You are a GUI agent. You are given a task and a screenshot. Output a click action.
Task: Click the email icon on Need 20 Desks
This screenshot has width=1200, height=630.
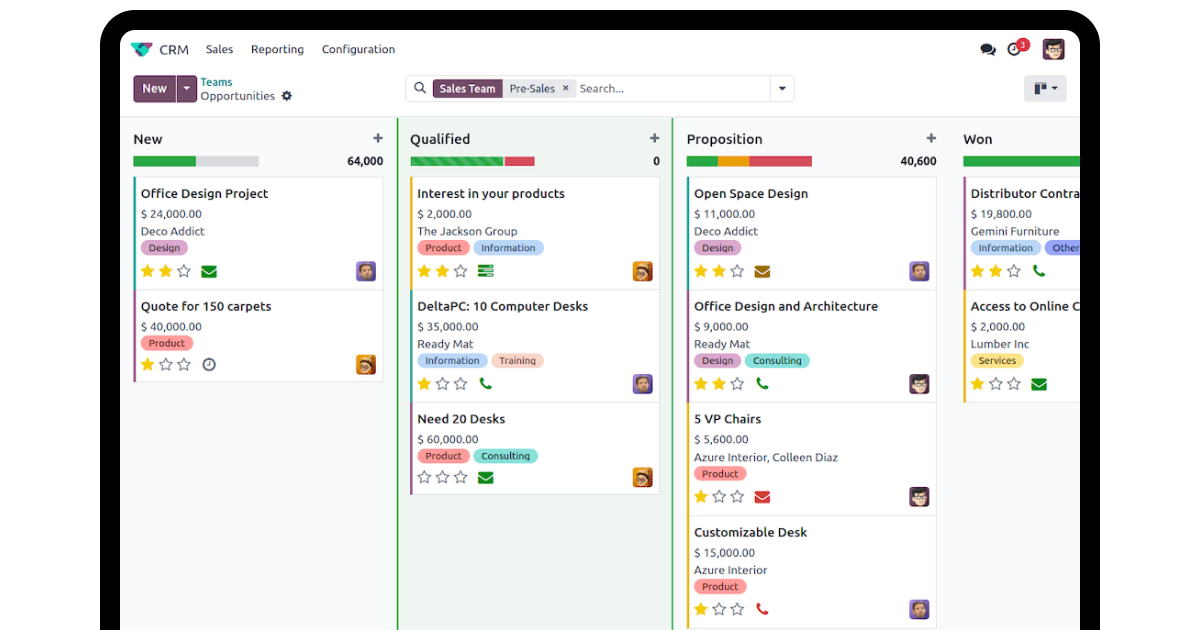[x=486, y=477]
